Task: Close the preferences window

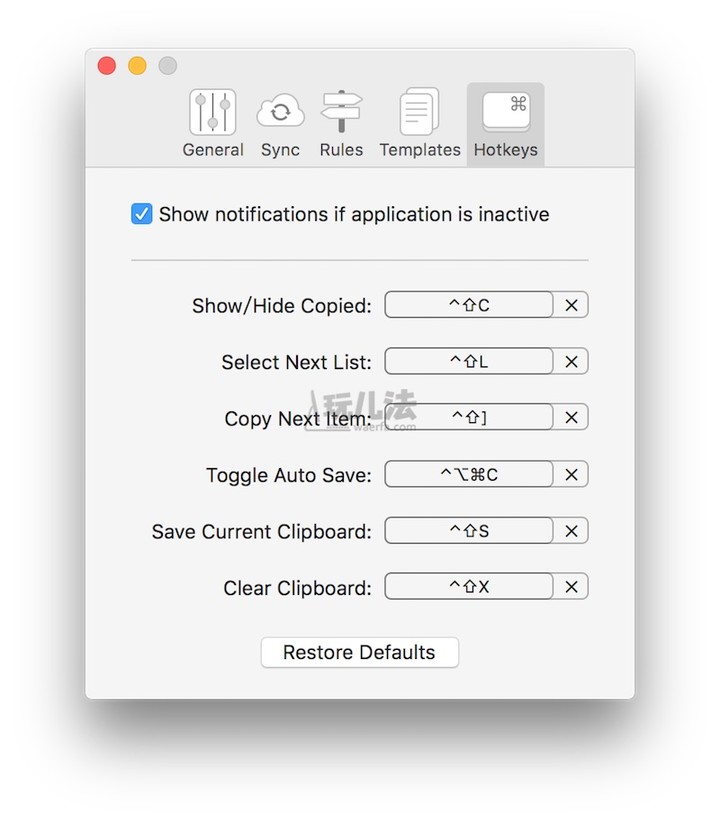Action: [x=106, y=66]
